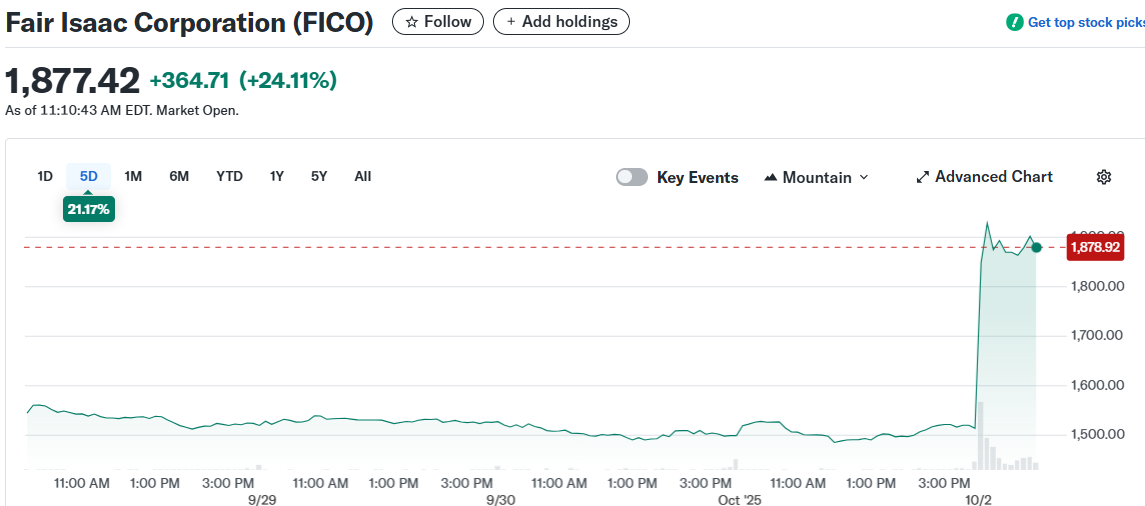Viewport: 1145px width, 506px height.
Task: Select the All time range
Action: click(362, 176)
